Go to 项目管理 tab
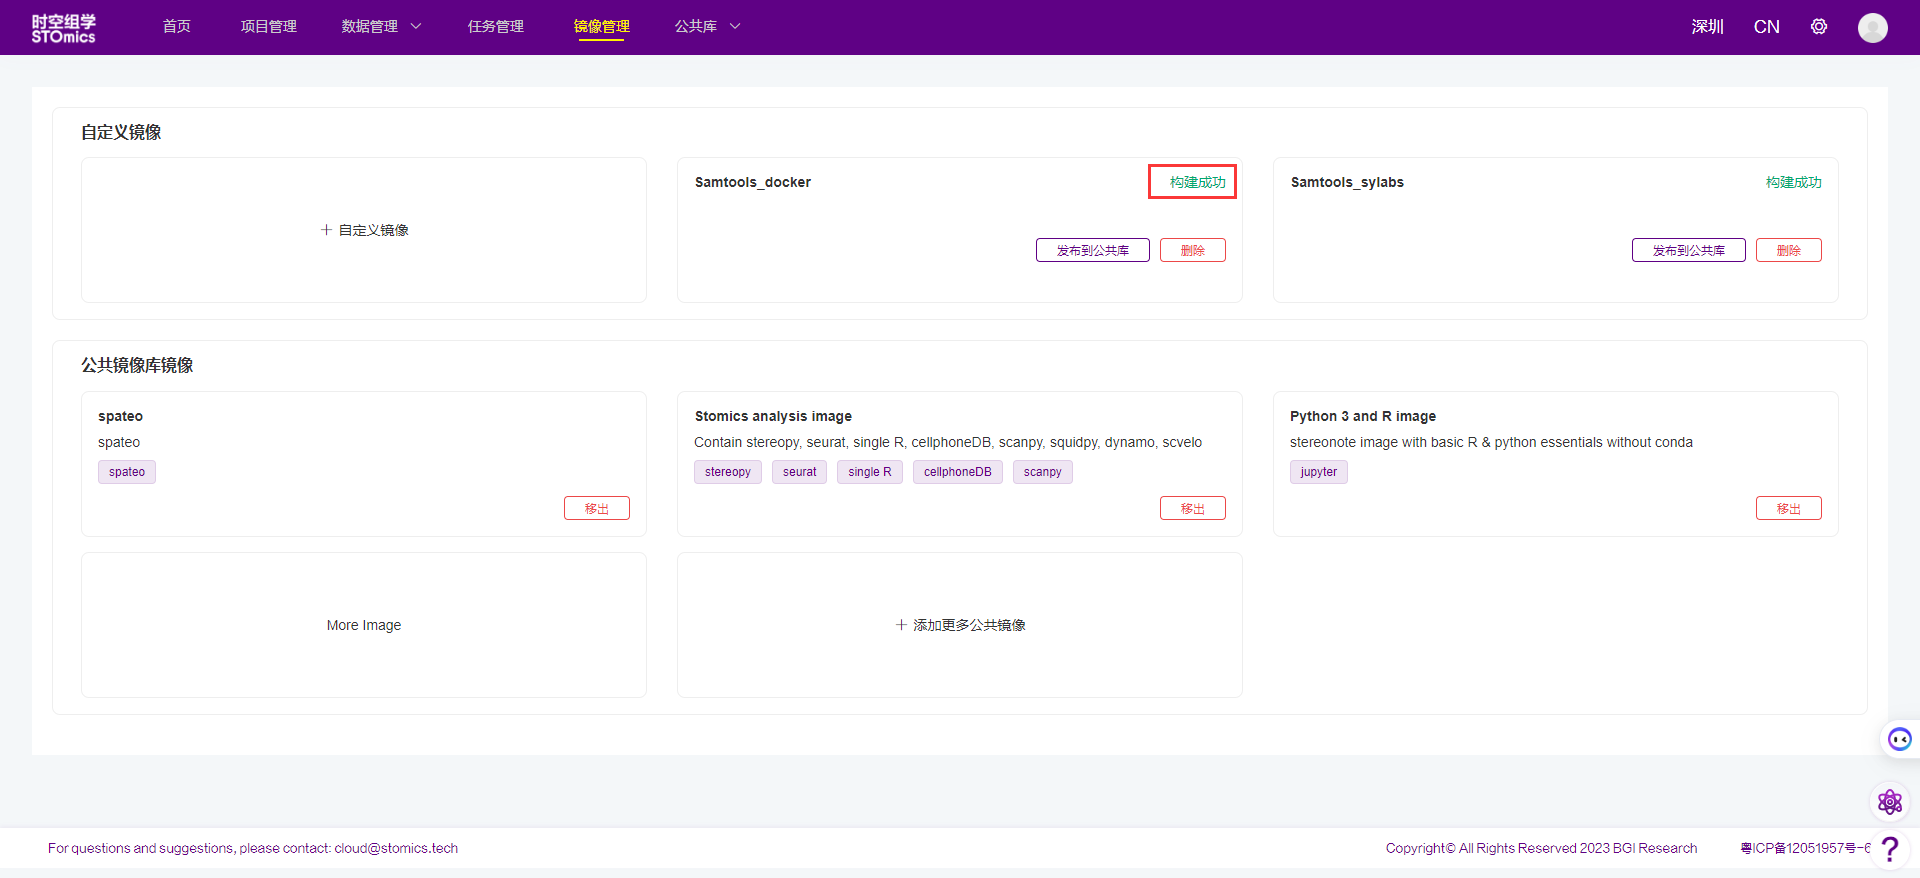 point(268,27)
